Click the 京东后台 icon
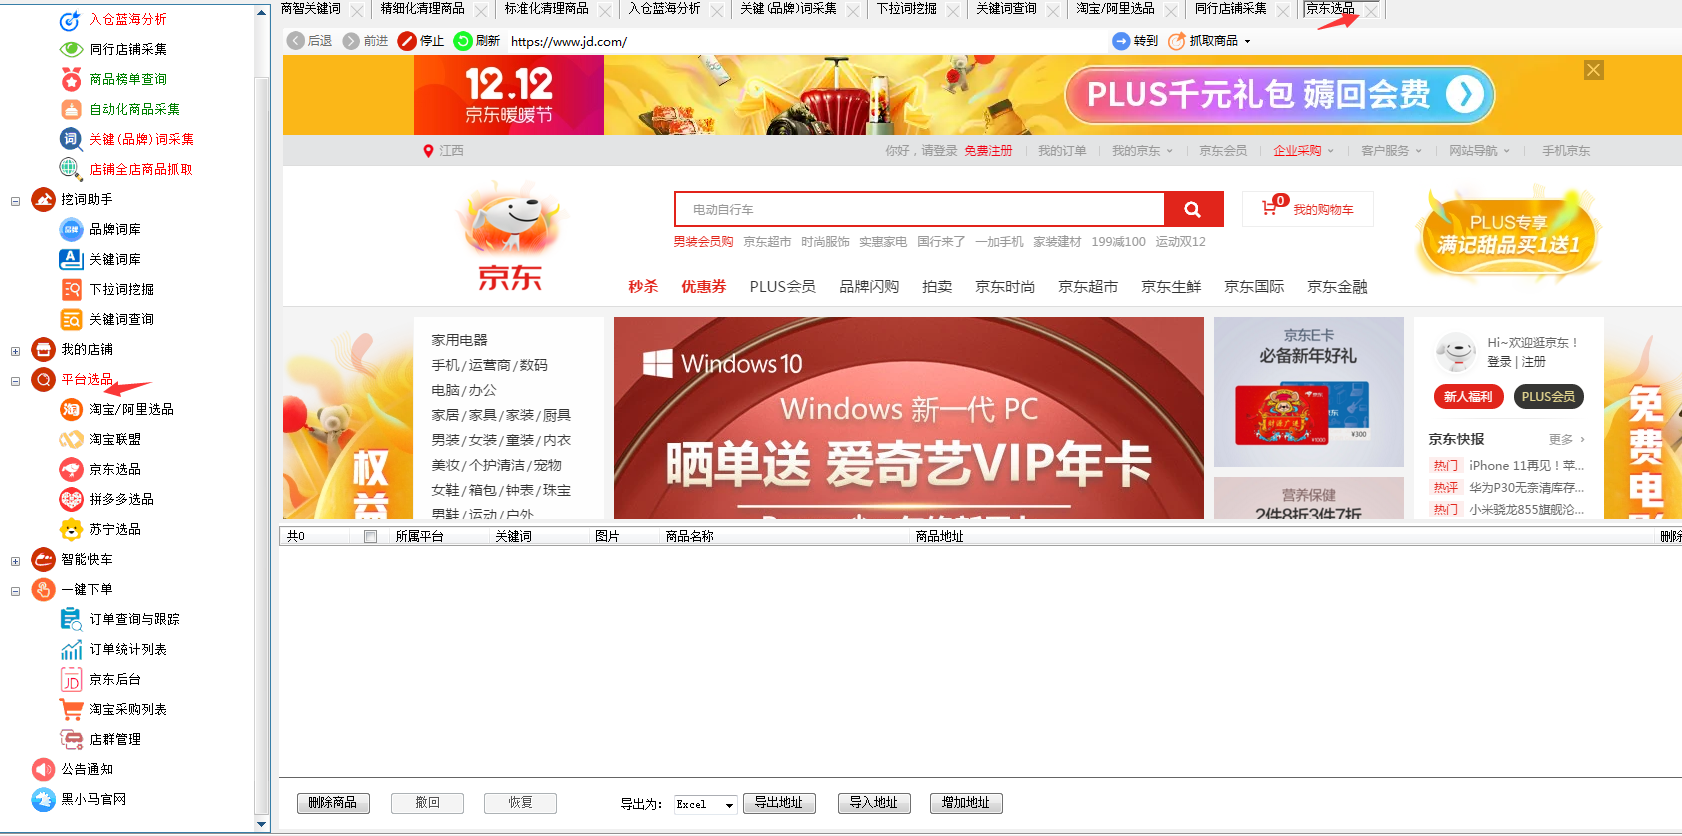1682x836 pixels. point(71,679)
